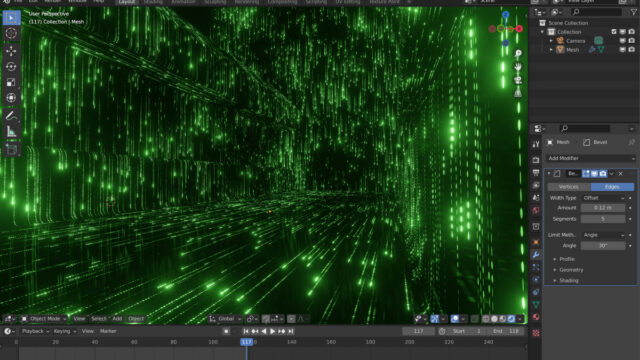The image size is (640, 360).
Task: Open Global transform orientation dropdown
Action: tap(225, 319)
